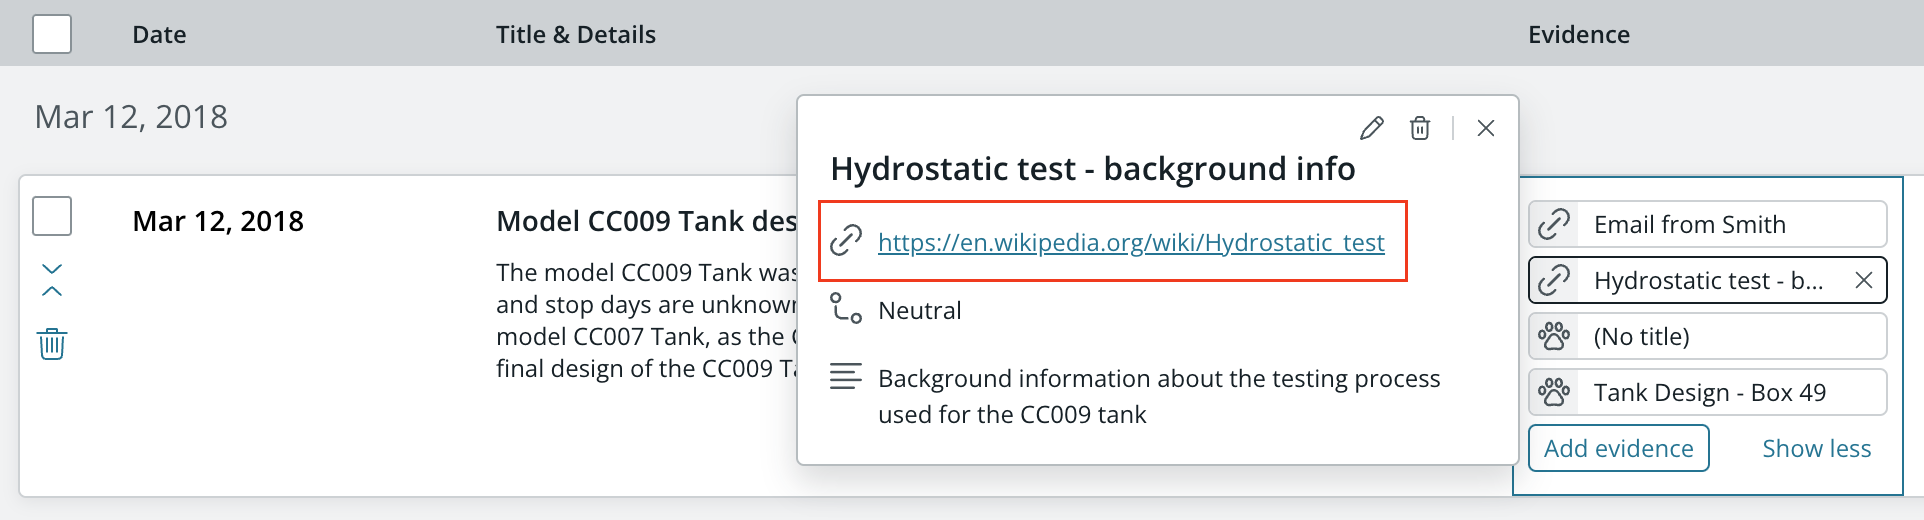
Task: Move the event up with the chevron
Action: (x=52, y=291)
